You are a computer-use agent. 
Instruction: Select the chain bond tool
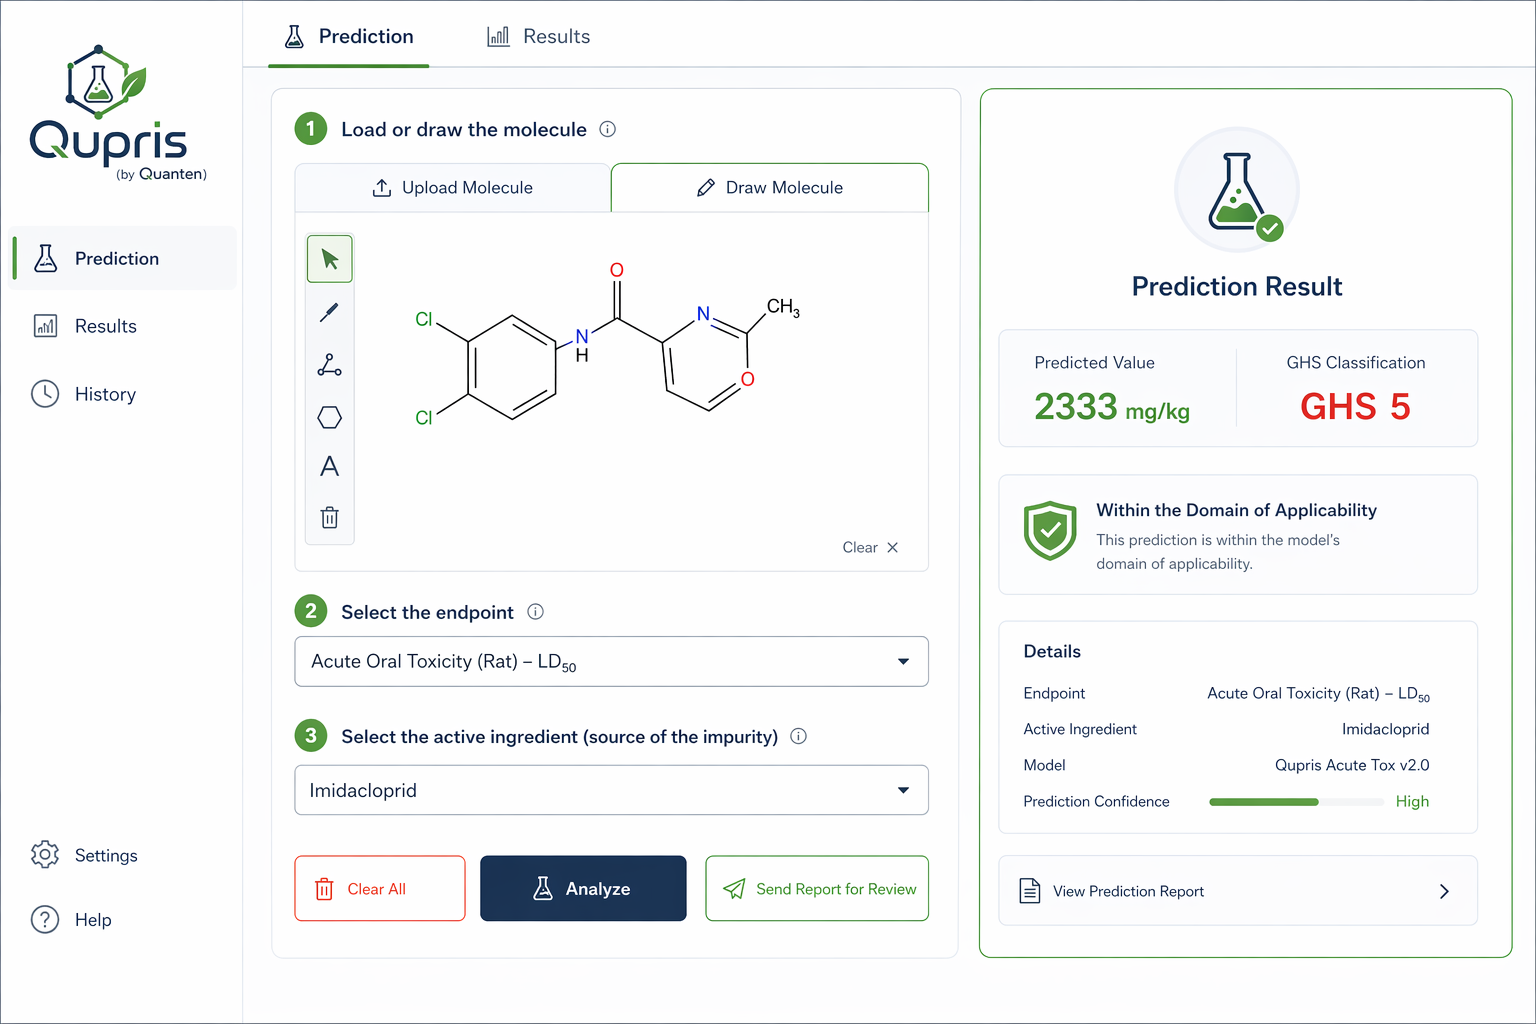[x=329, y=365]
